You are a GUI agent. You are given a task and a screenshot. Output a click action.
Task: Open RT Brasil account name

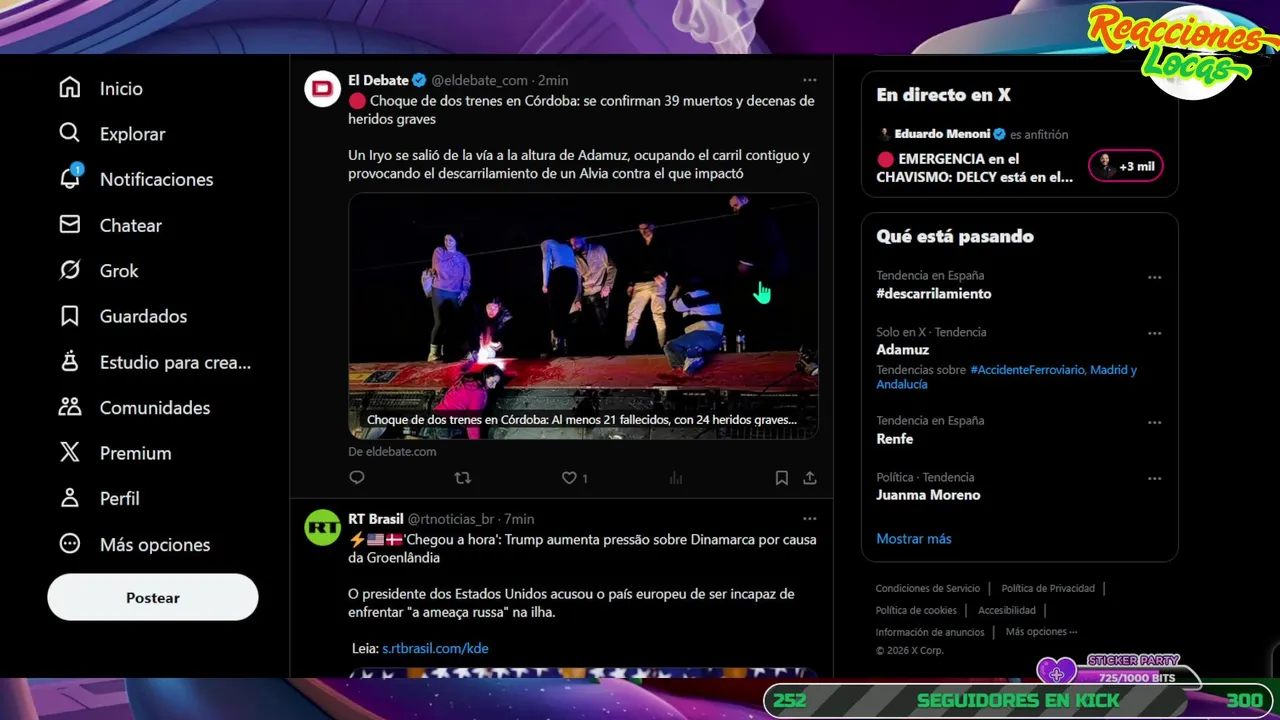click(x=376, y=519)
